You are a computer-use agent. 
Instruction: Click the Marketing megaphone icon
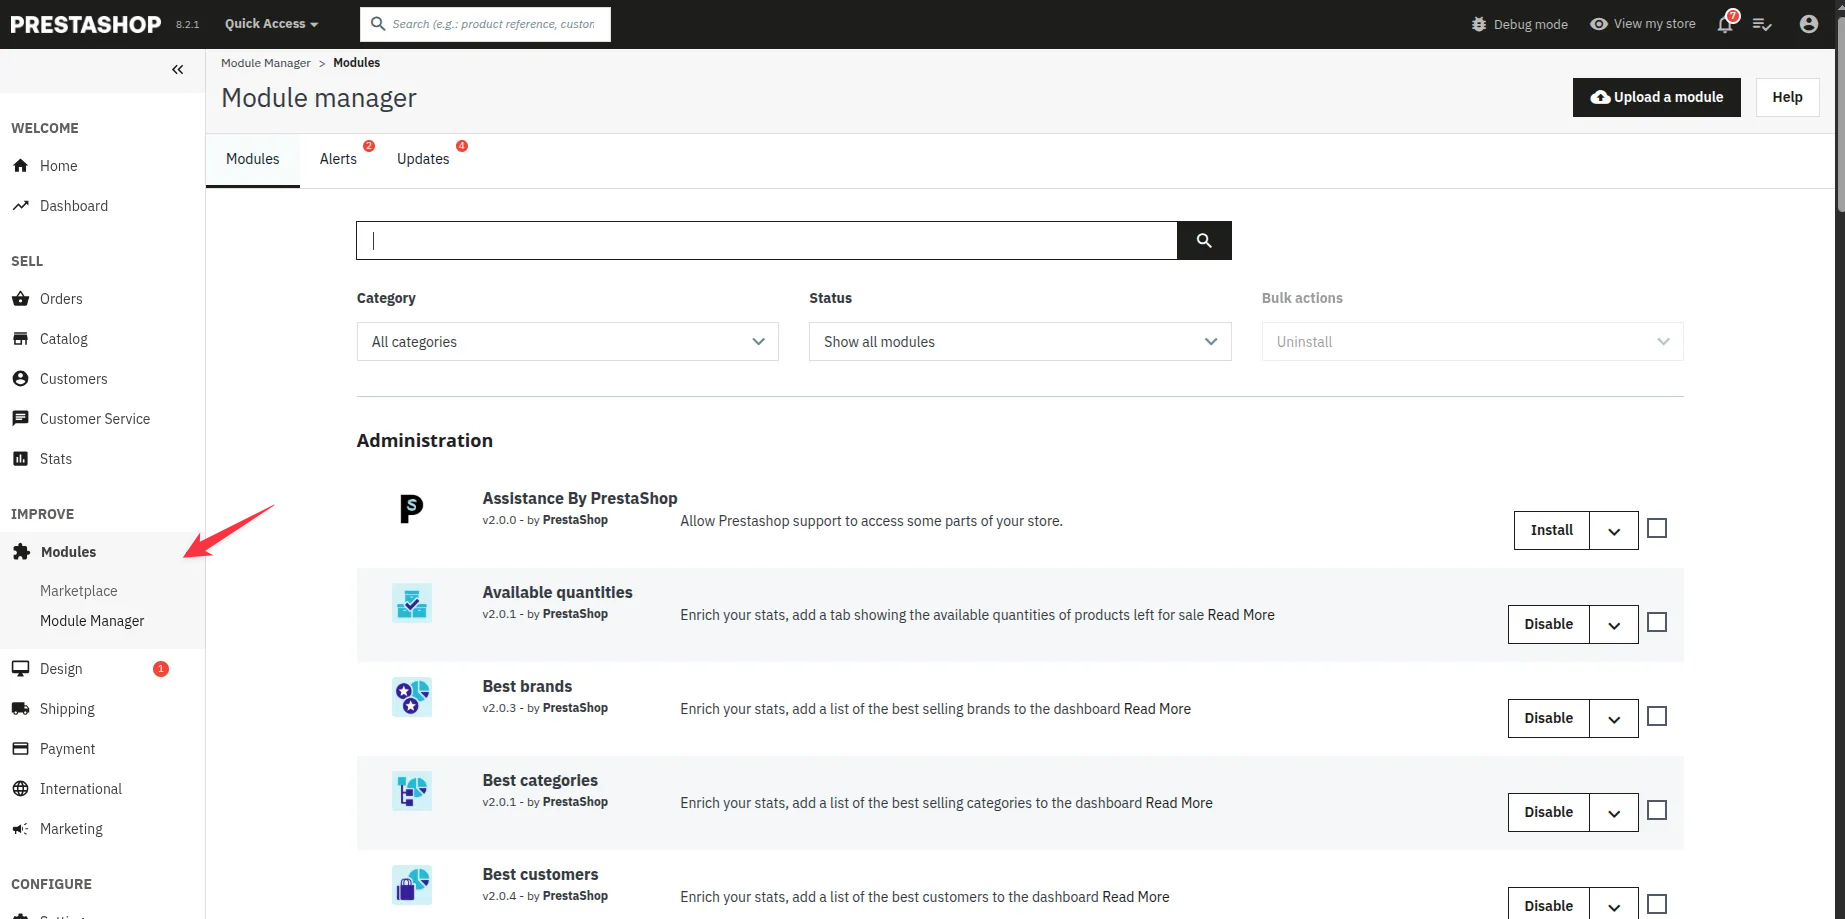click(22, 828)
